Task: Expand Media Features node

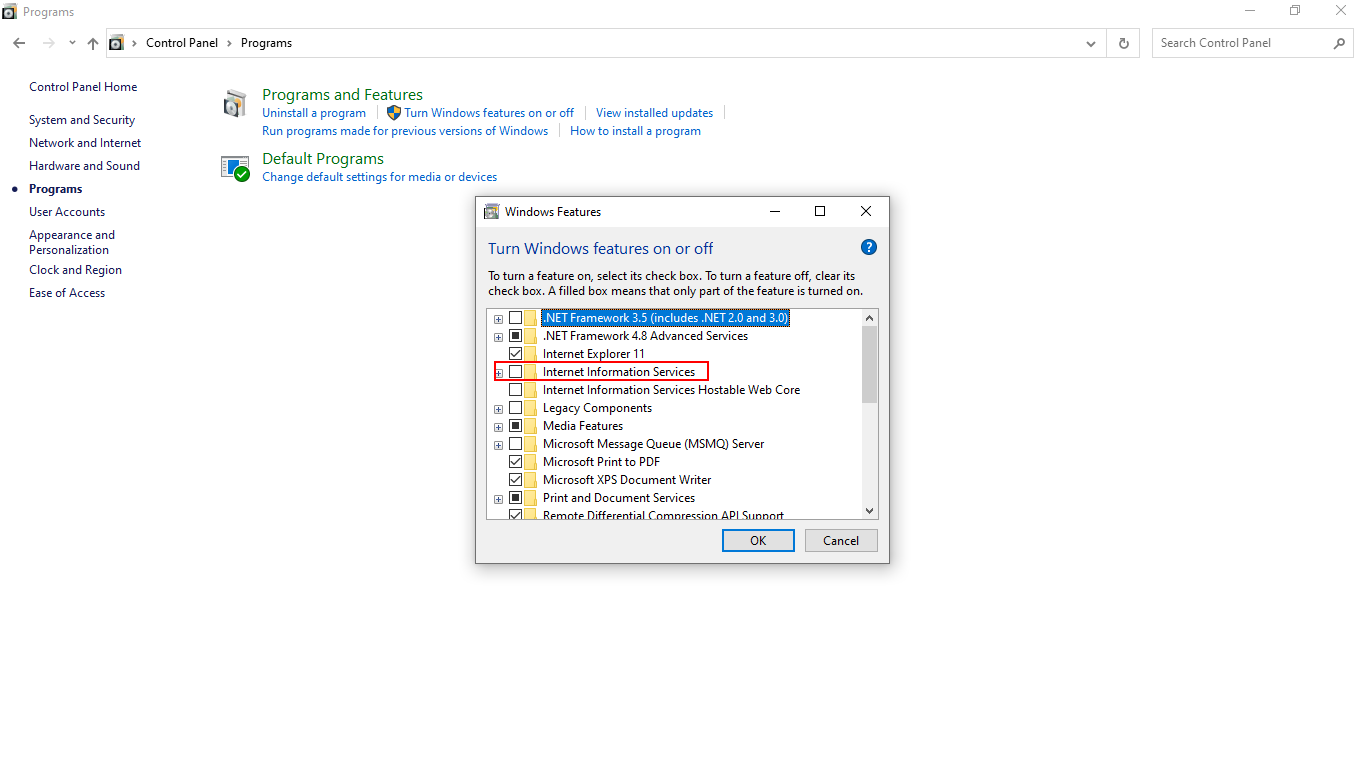Action: [x=499, y=427]
